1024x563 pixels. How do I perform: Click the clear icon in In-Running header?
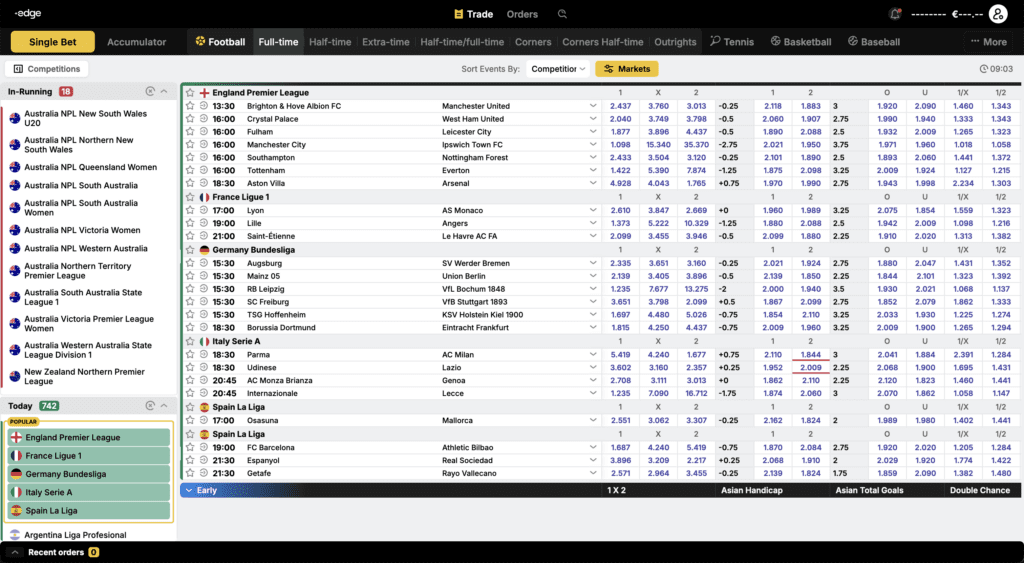pyautogui.click(x=150, y=91)
